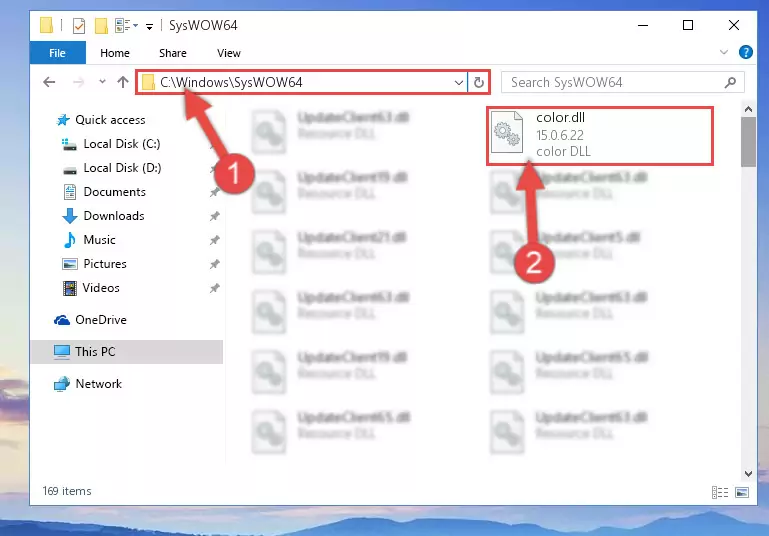Open Help with the blue question mark
769x536 pixels.
pos(745,52)
